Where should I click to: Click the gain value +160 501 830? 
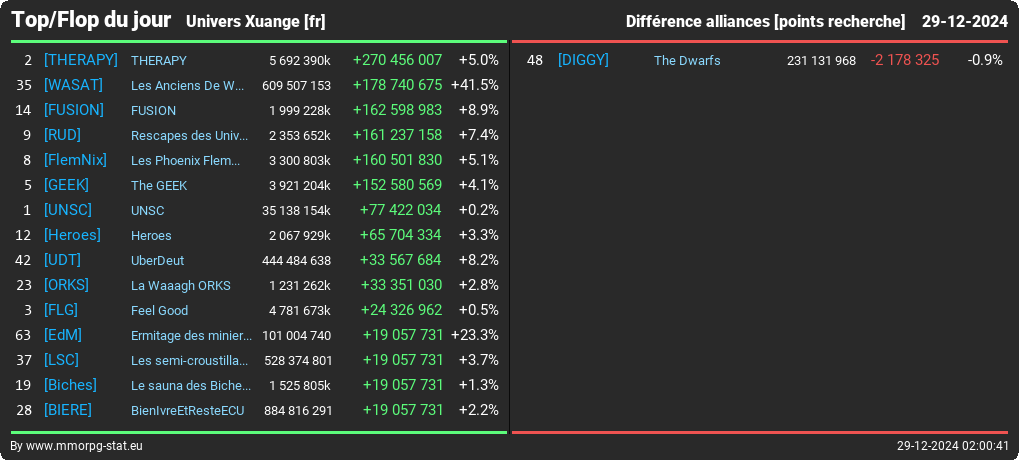(397, 160)
